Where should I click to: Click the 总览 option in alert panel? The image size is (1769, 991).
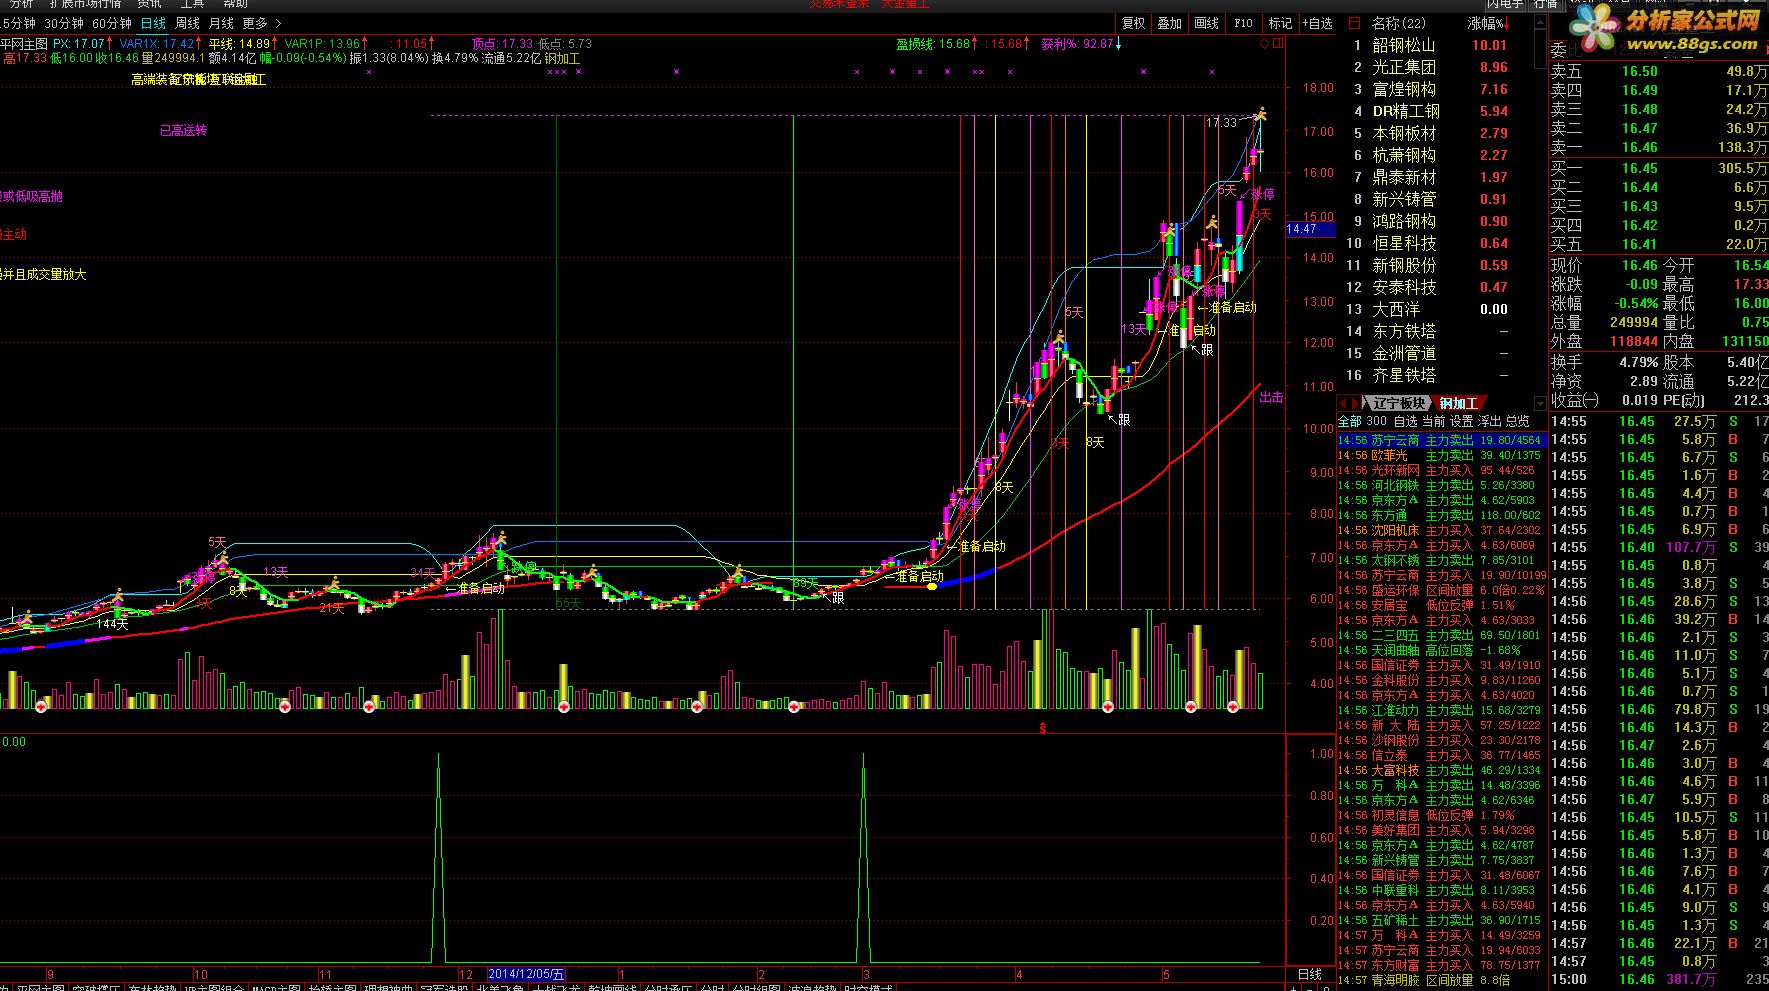click(x=1517, y=421)
